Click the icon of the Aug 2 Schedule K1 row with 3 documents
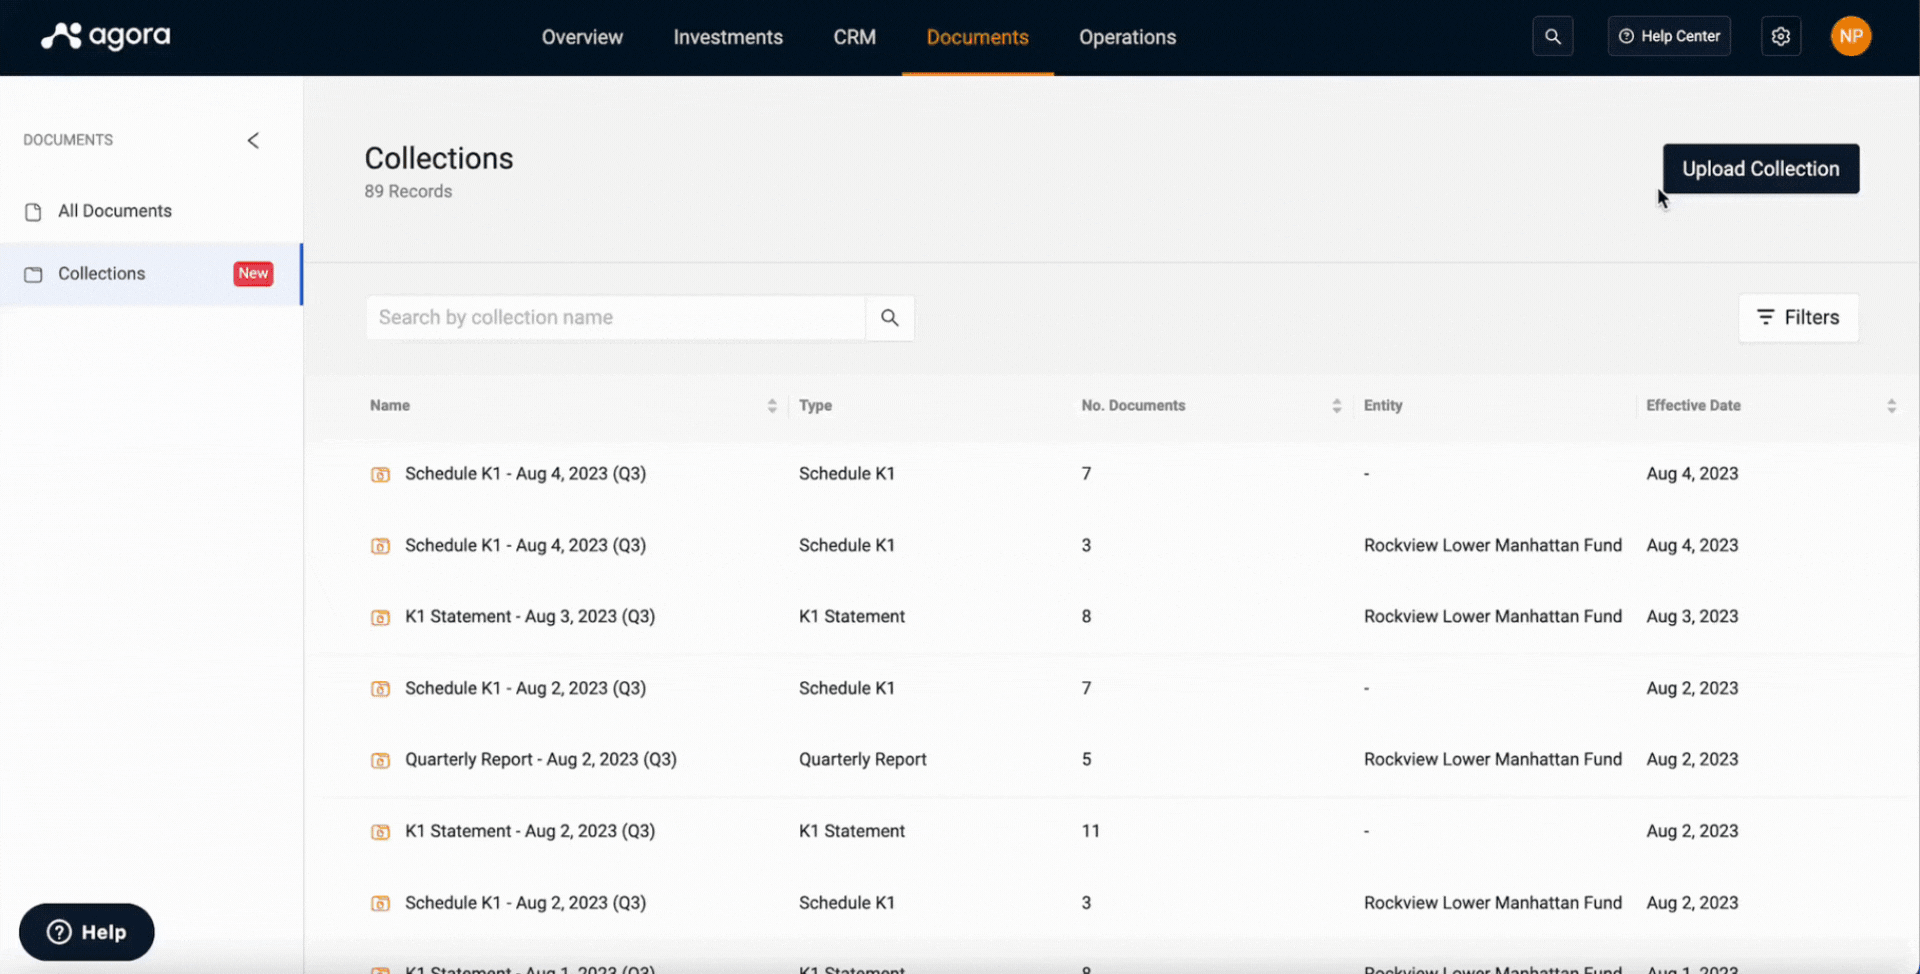 click(380, 903)
